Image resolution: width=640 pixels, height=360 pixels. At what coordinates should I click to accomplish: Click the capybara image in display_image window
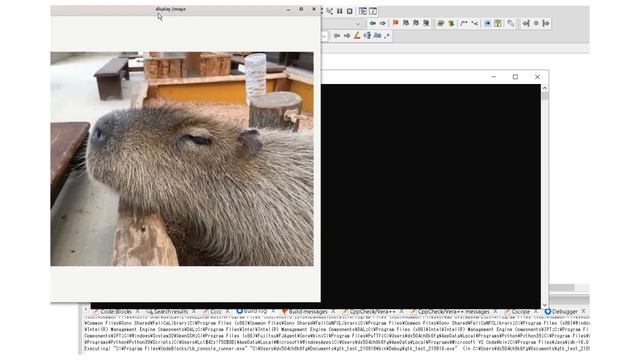(x=182, y=159)
